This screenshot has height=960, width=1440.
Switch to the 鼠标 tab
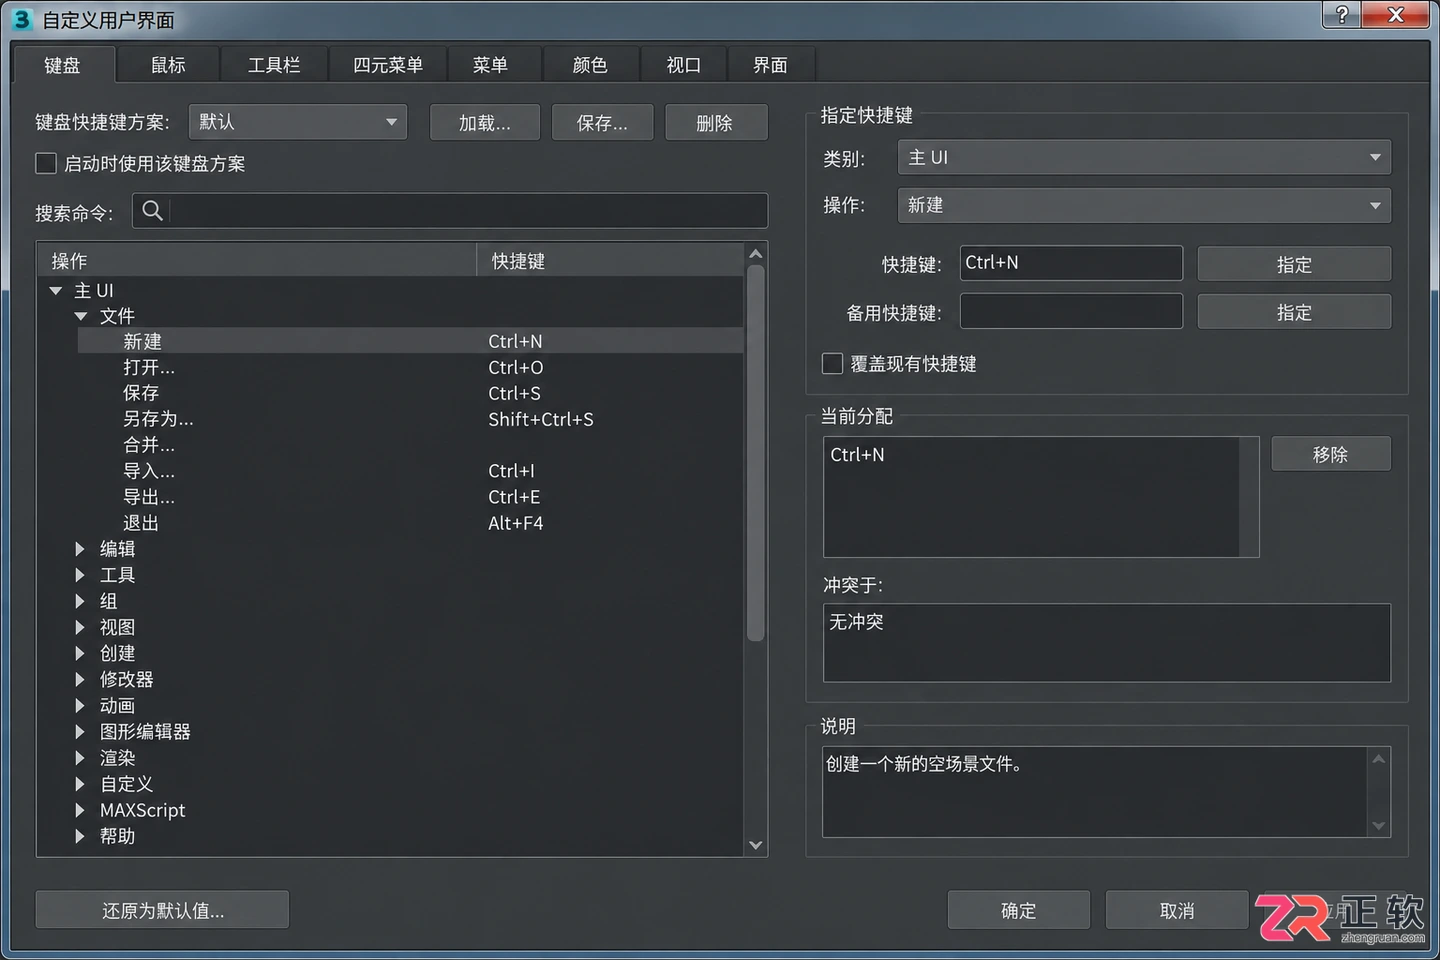(168, 65)
